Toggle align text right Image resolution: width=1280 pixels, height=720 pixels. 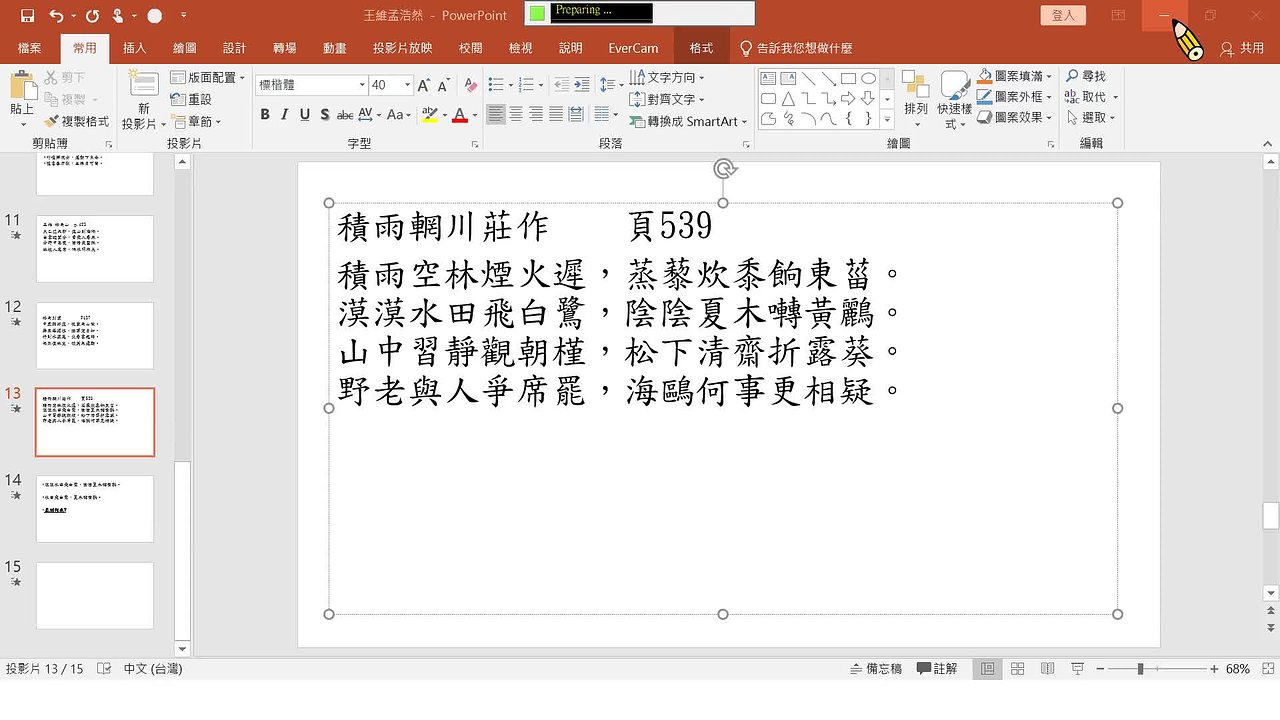click(536, 115)
